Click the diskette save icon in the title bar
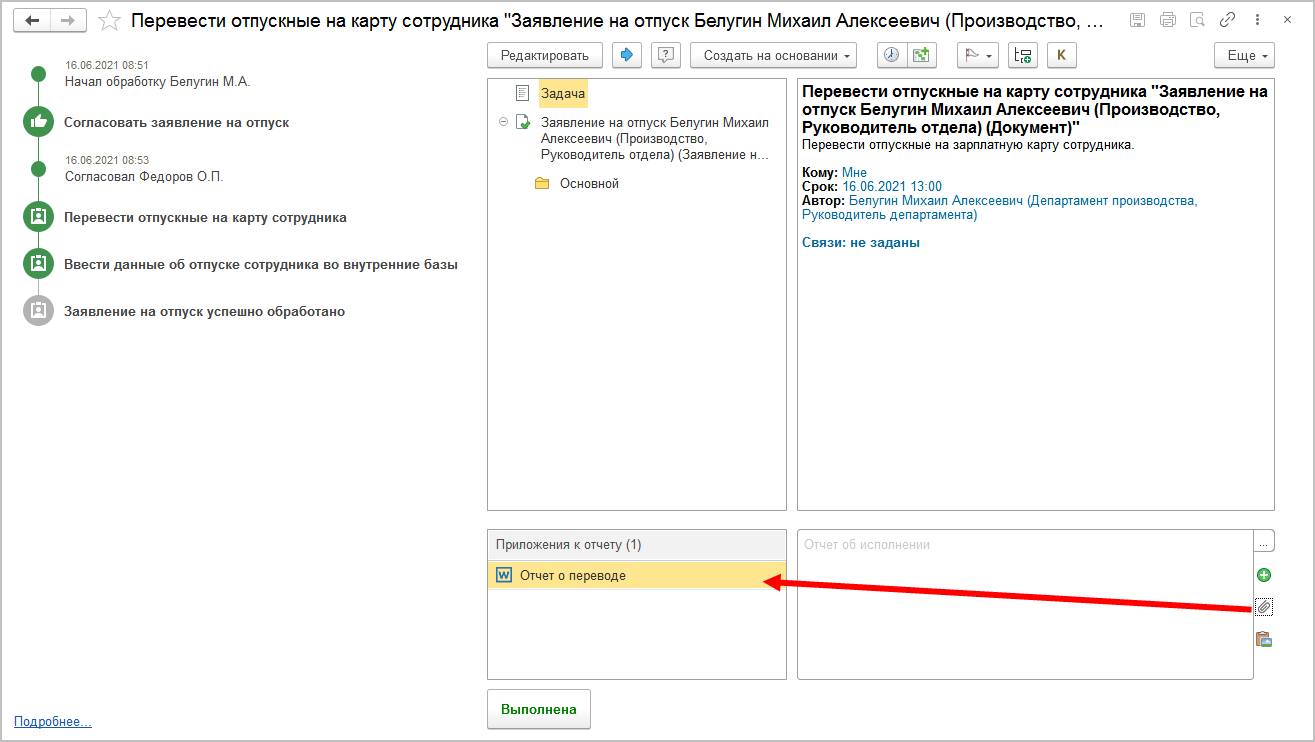 pyautogui.click(x=1138, y=20)
